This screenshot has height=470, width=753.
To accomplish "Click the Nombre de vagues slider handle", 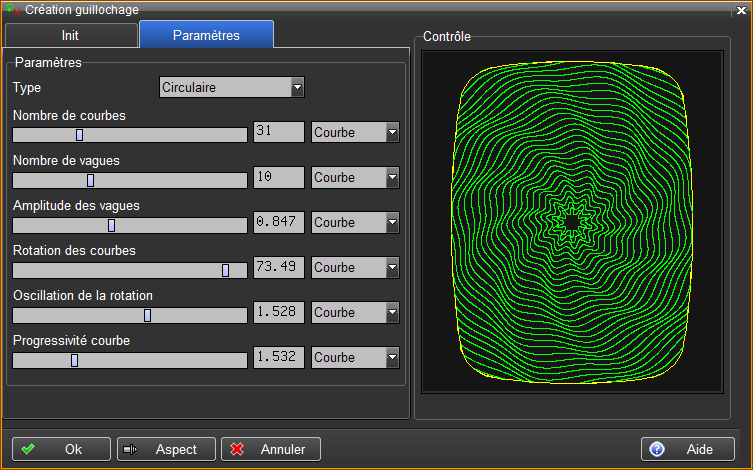I will coord(90,180).
